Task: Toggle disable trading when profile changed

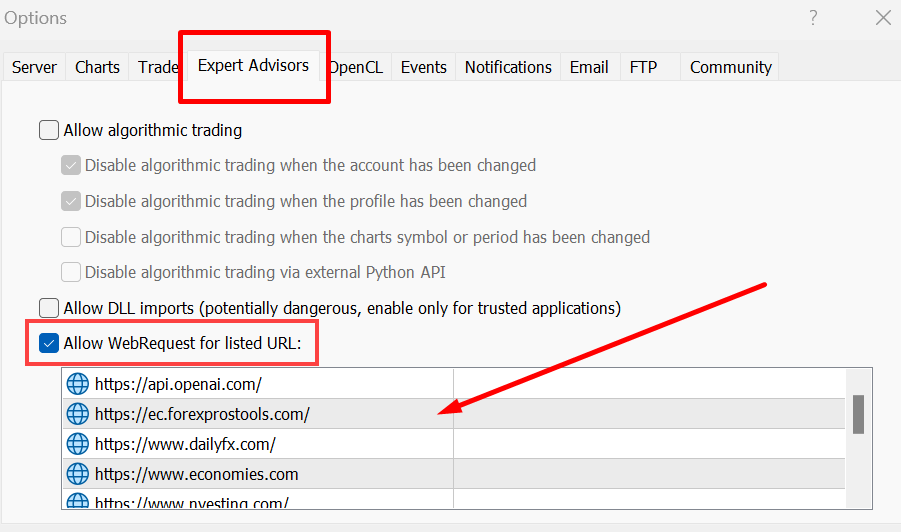Action: pyautogui.click(x=71, y=201)
